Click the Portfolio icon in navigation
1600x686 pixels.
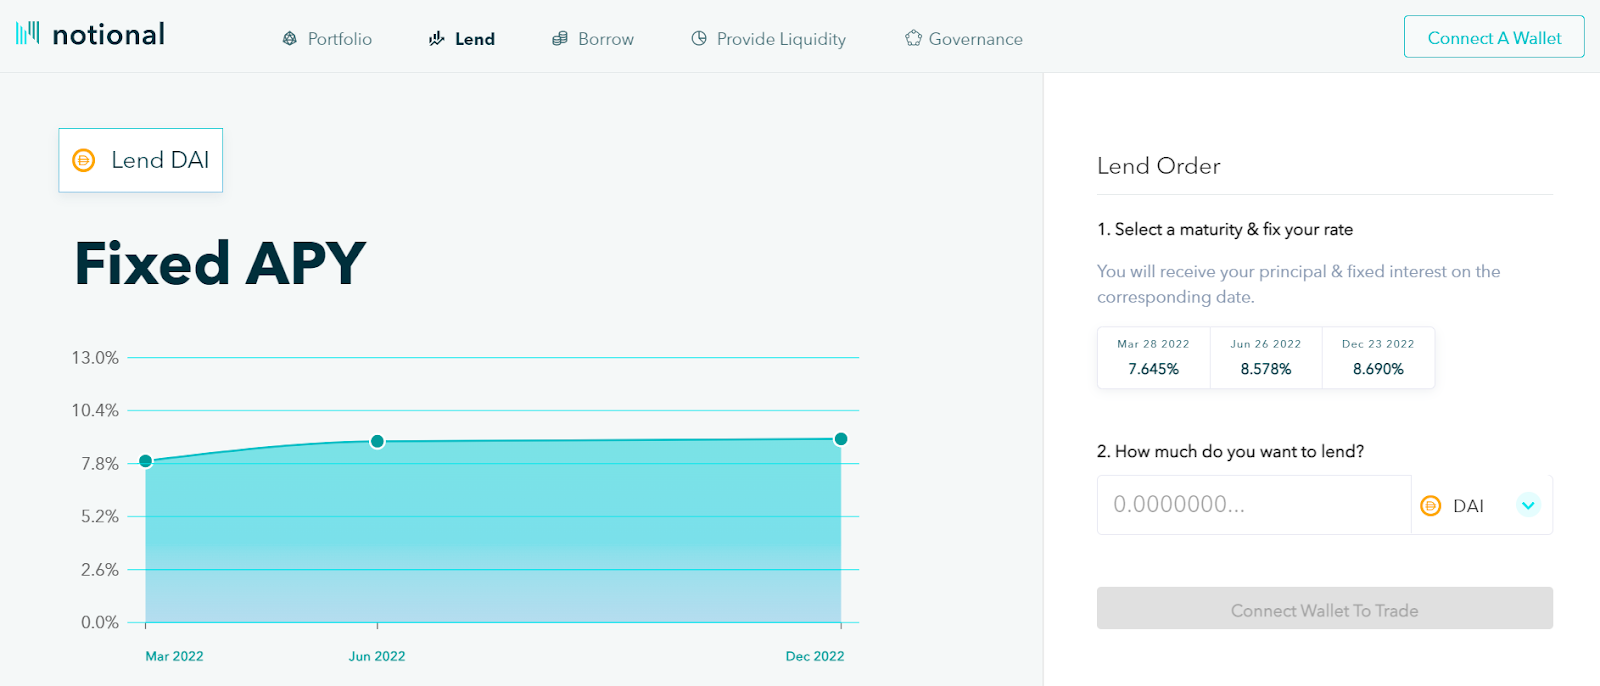coord(290,38)
